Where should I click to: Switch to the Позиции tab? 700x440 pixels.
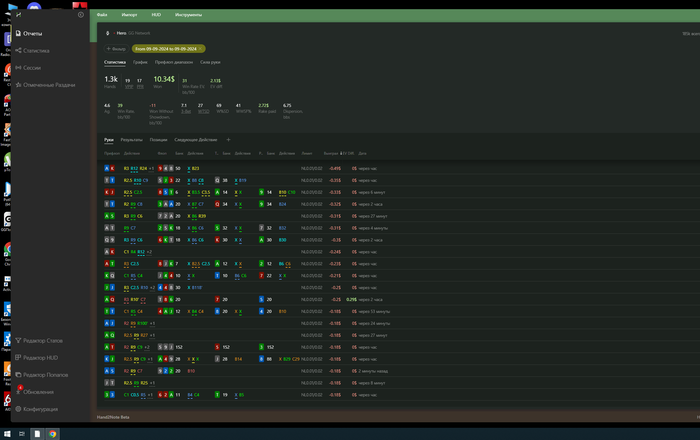tap(158, 140)
